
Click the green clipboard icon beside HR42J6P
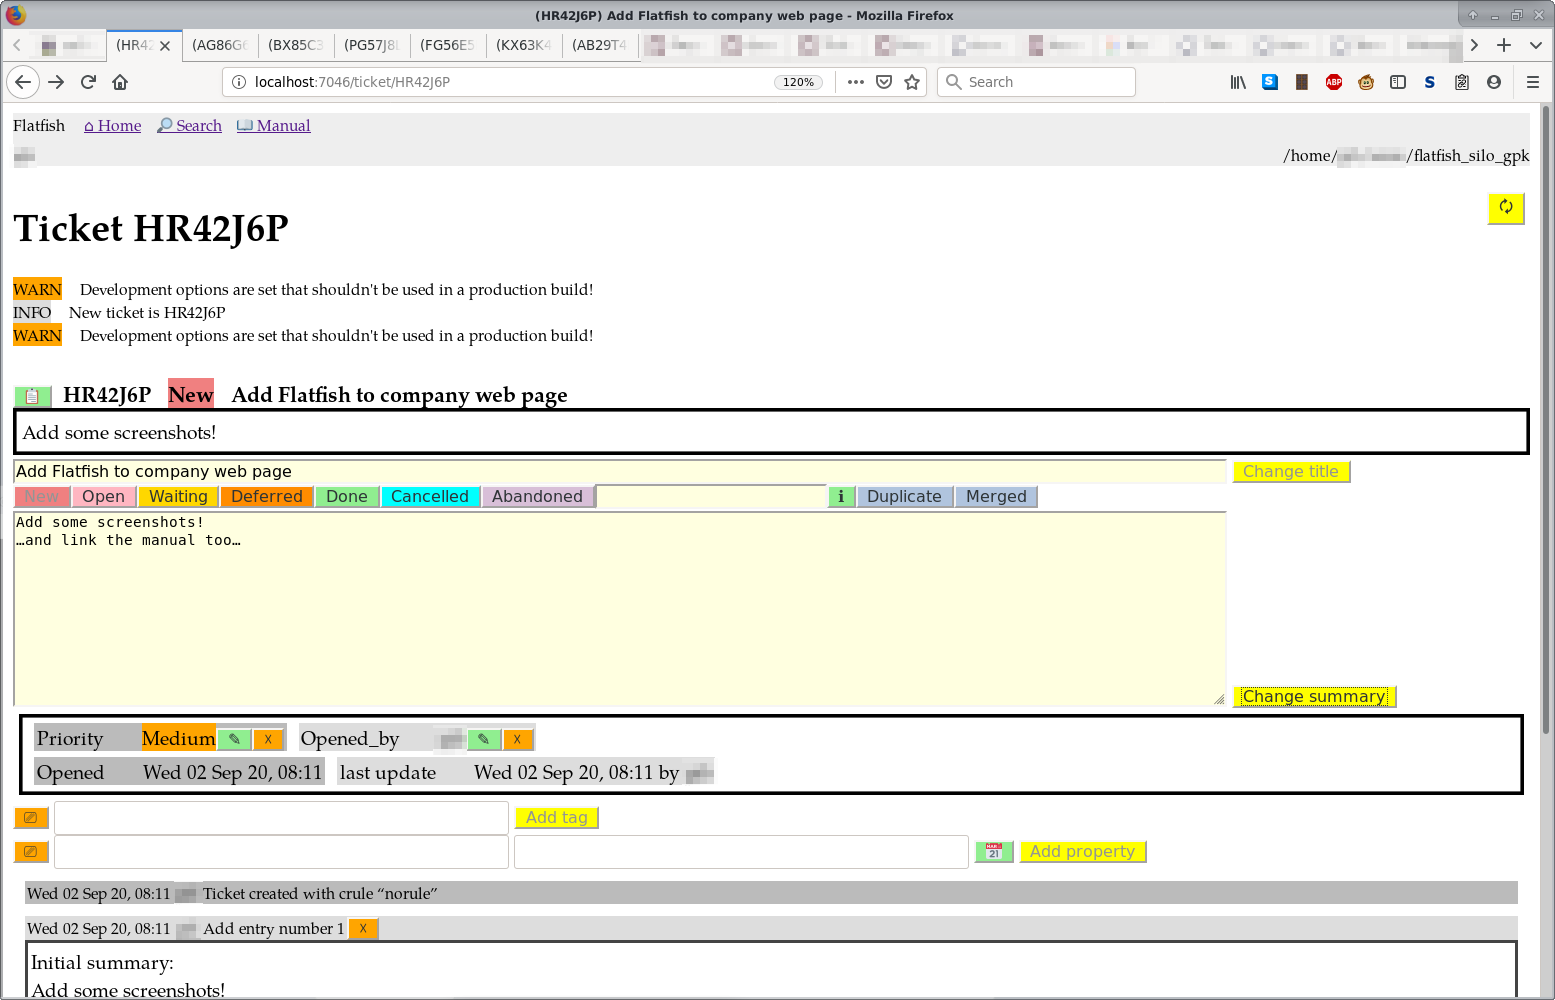32,396
